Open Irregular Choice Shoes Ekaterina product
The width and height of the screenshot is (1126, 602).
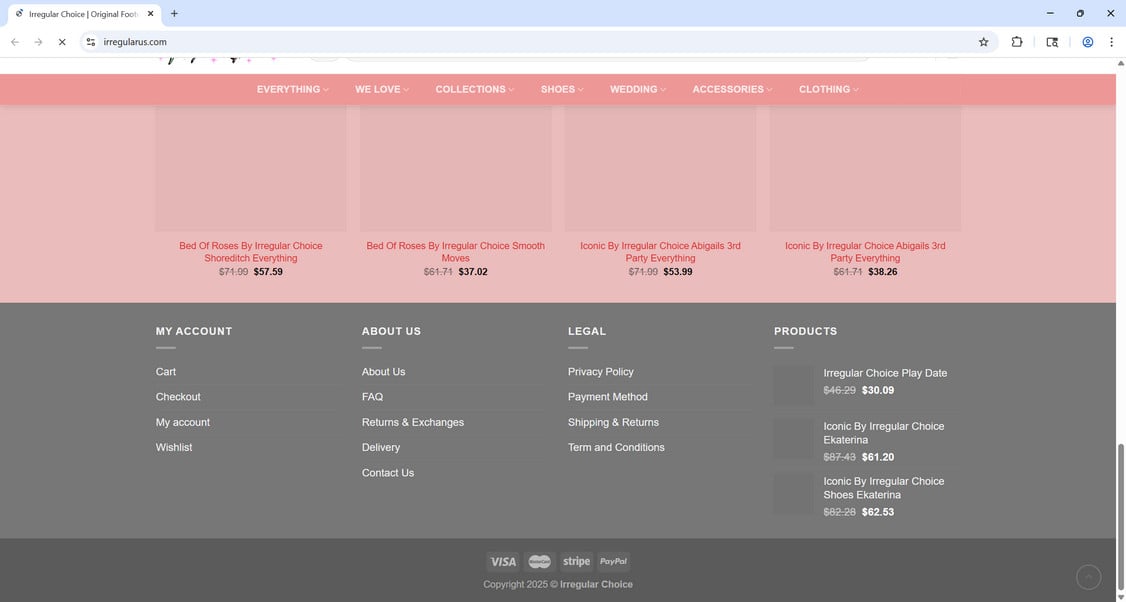884,488
